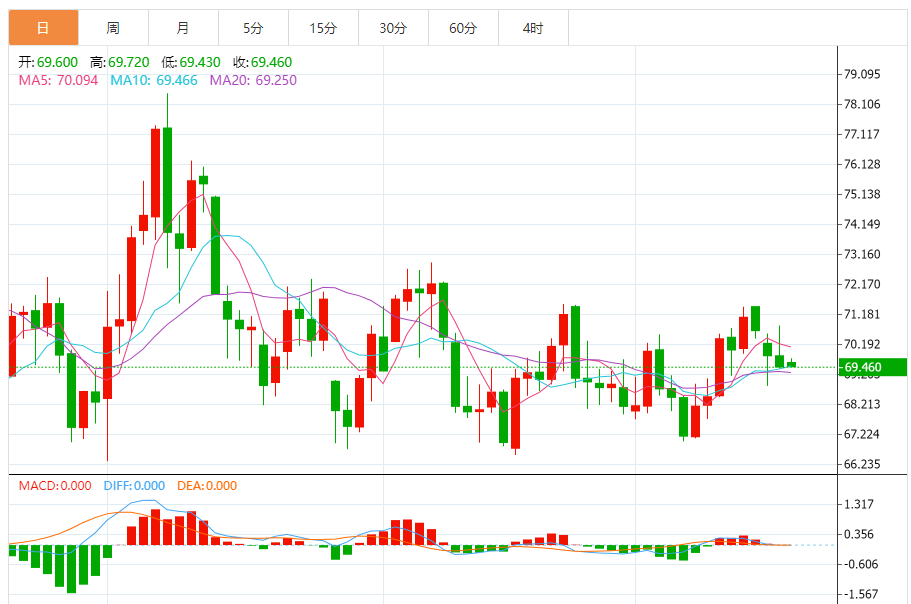Switch to the 周 weekly tab
The height and width of the screenshot is (604, 911).
pyautogui.click(x=113, y=28)
